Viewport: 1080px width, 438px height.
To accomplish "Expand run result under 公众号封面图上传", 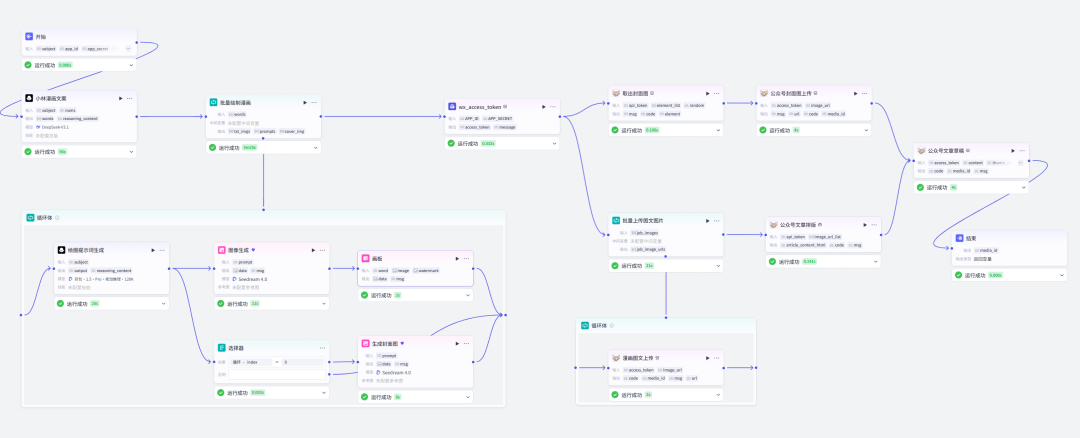I will (866, 129).
